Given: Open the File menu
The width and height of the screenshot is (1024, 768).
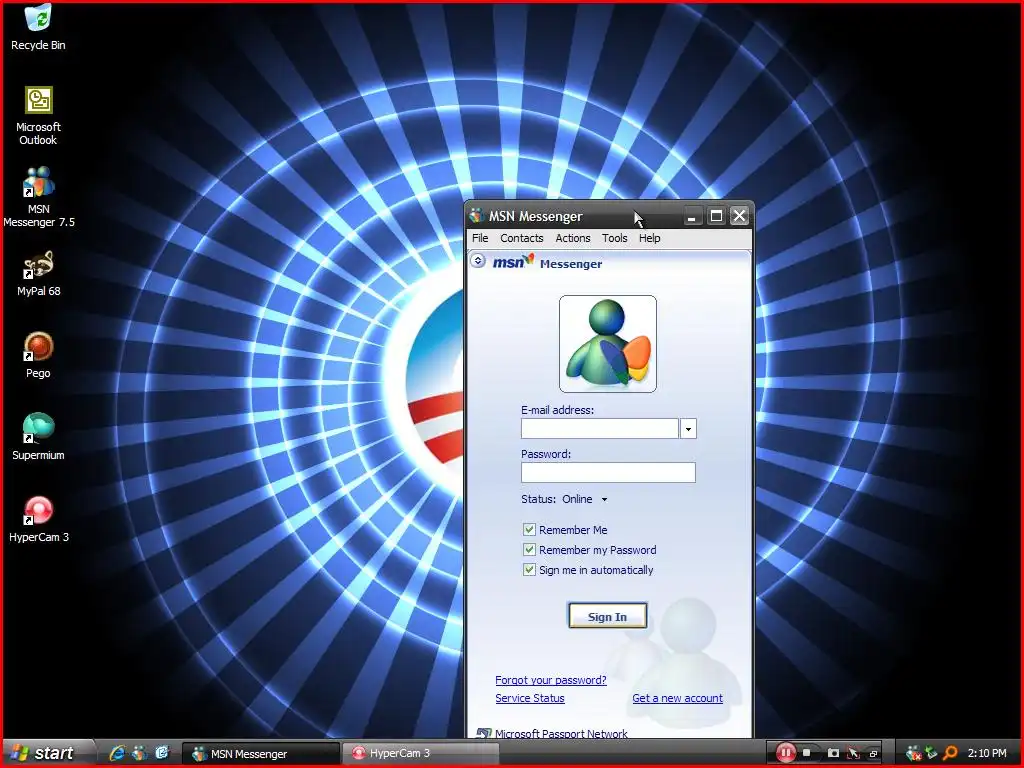Looking at the screenshot, I should (480, 238).
